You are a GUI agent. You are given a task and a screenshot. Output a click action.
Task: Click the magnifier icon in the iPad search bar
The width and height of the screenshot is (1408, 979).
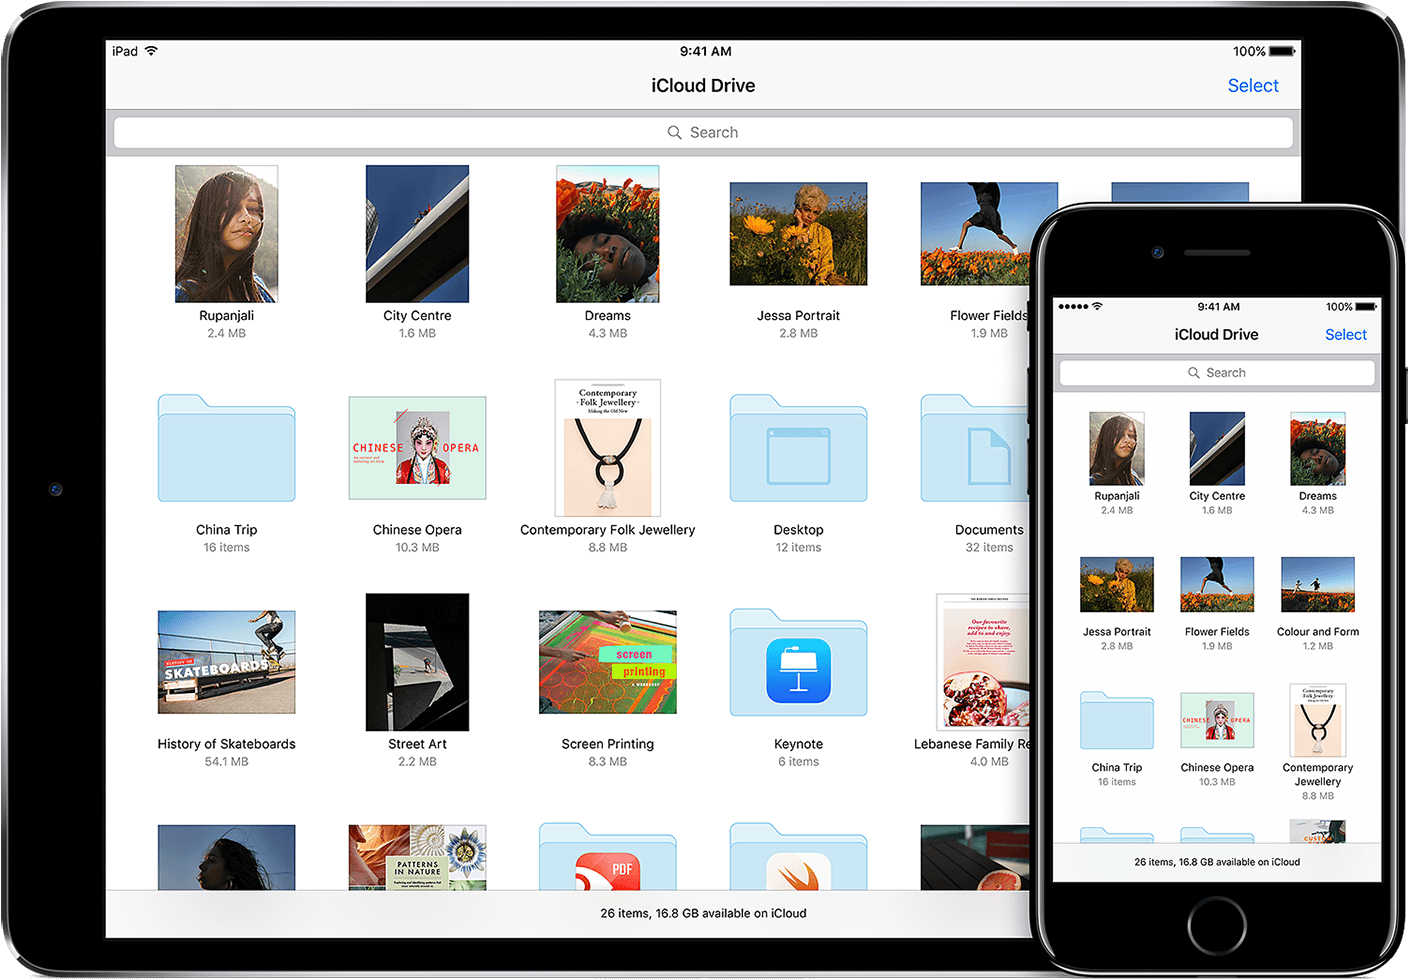point(674,131)
